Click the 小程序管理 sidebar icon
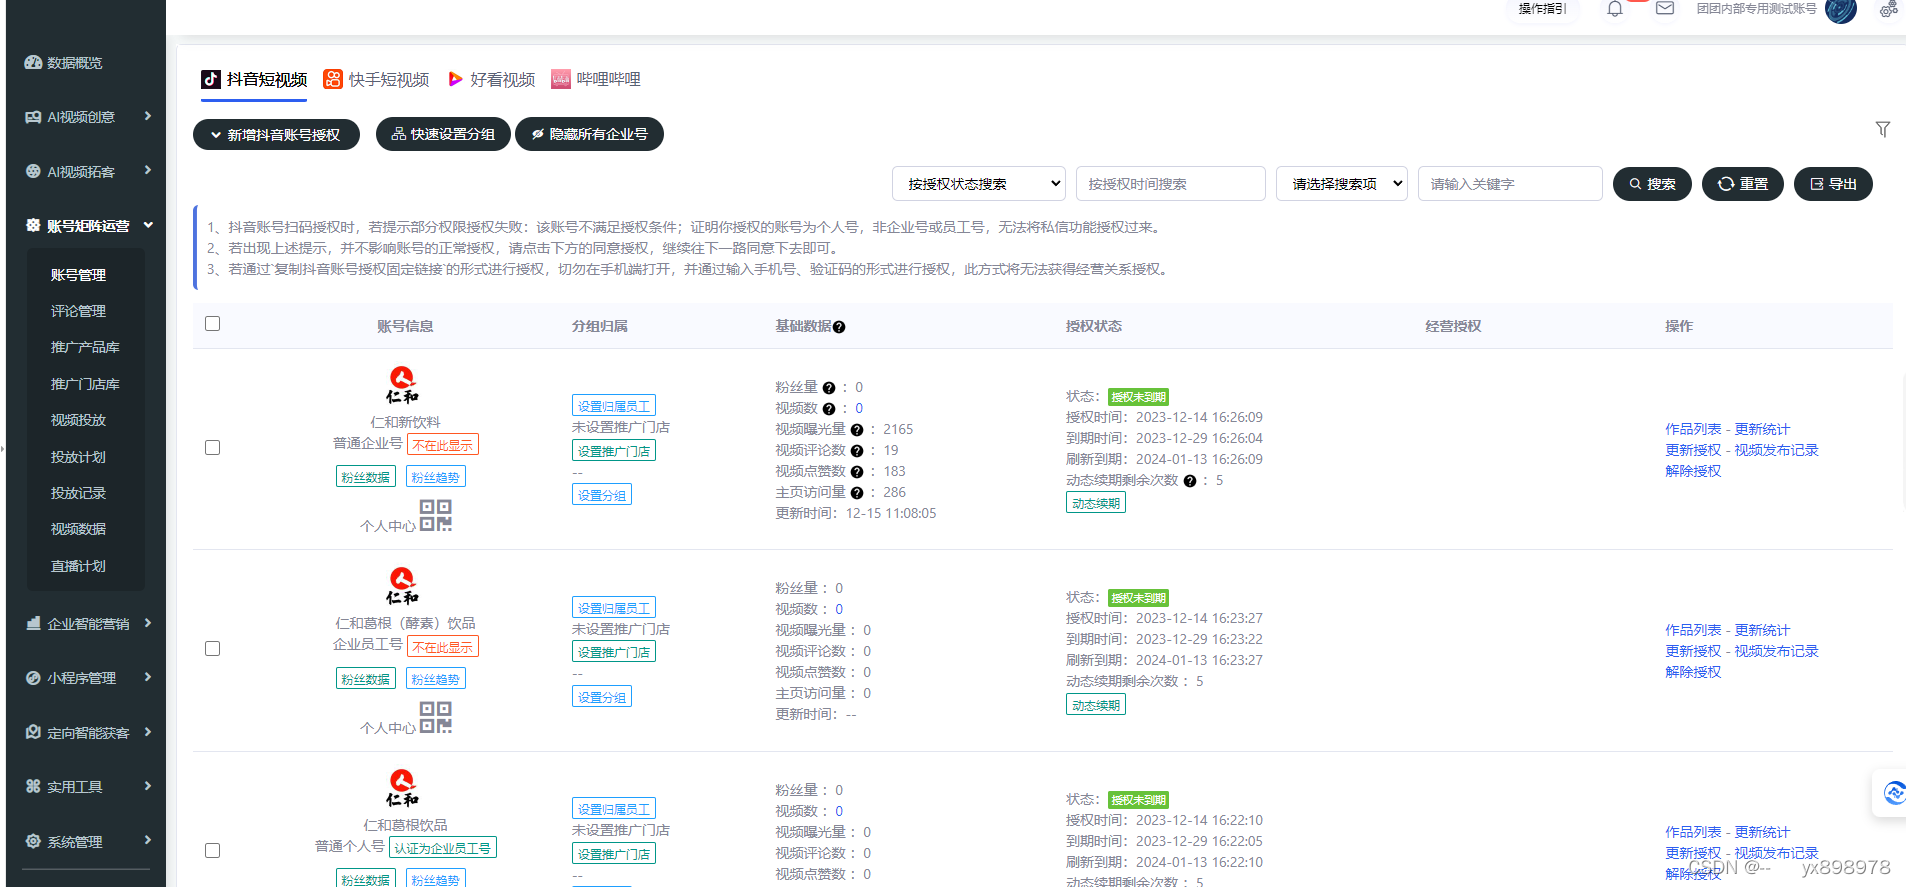This screenshot has width=1906, height=887. (x=33, y=677)
